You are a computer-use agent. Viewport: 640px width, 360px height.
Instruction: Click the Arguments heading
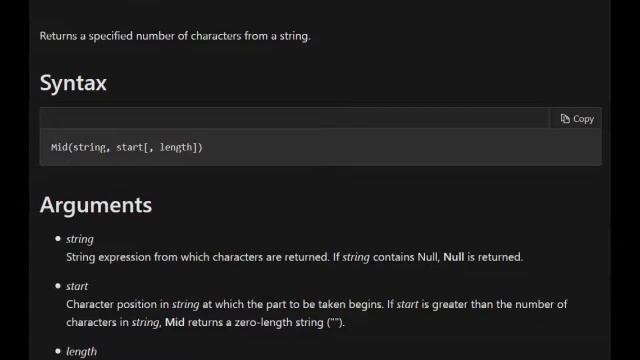96,205
